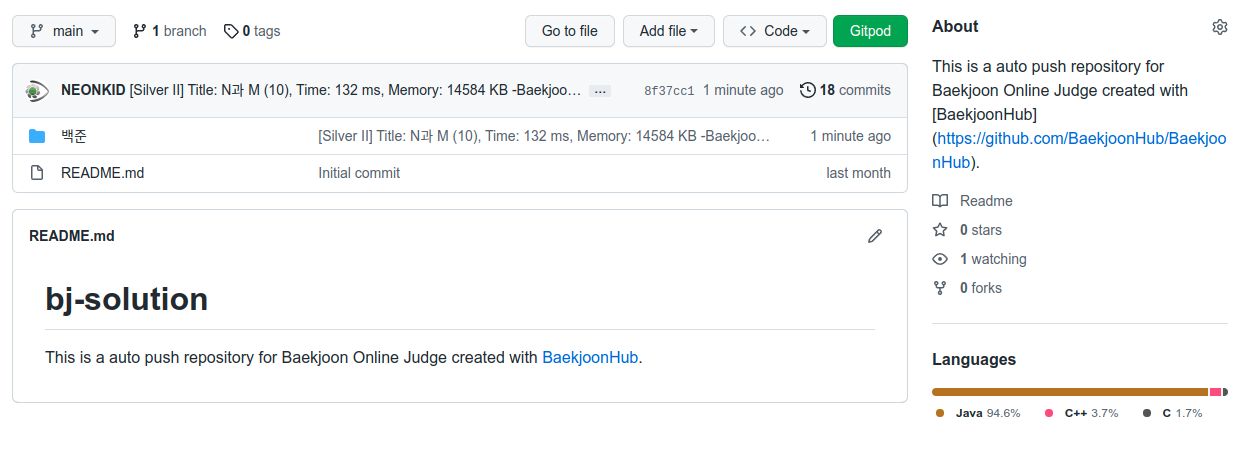Click the history clock icon

coord(808,90)
